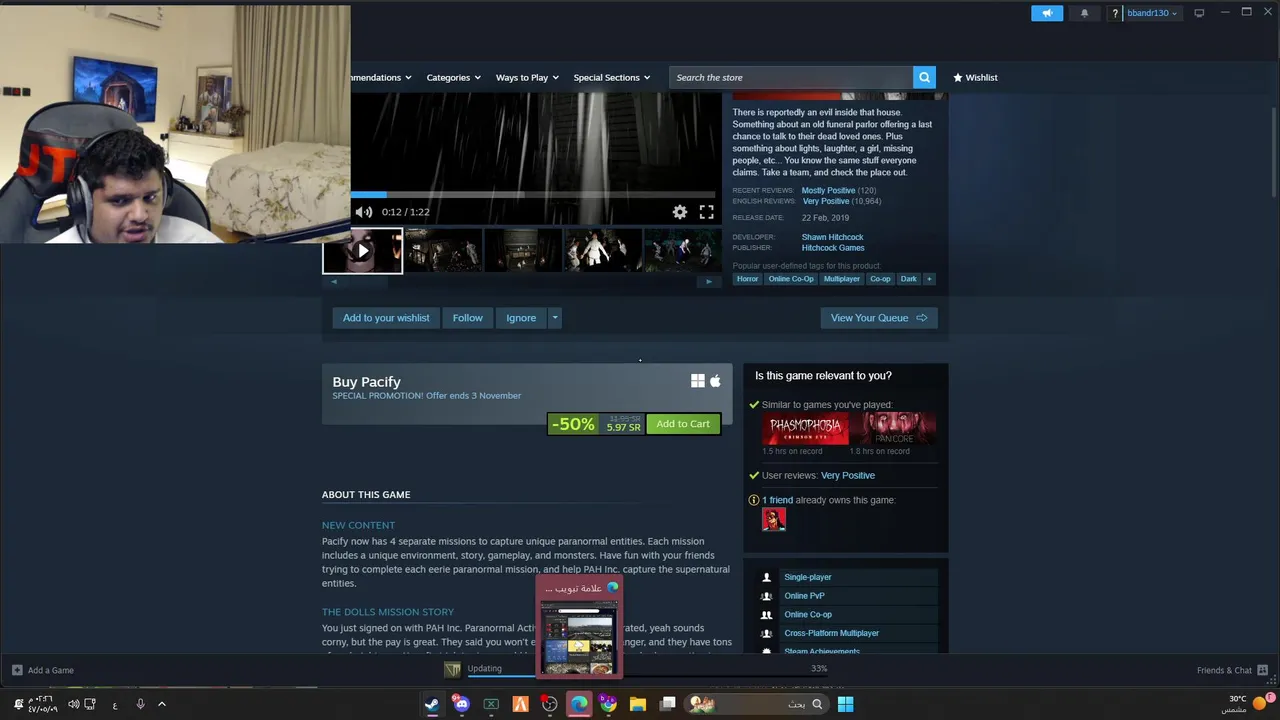Open the Online PvP feature link
The height and width of the screenshot is (720, 1280).
tap(804, 596)
